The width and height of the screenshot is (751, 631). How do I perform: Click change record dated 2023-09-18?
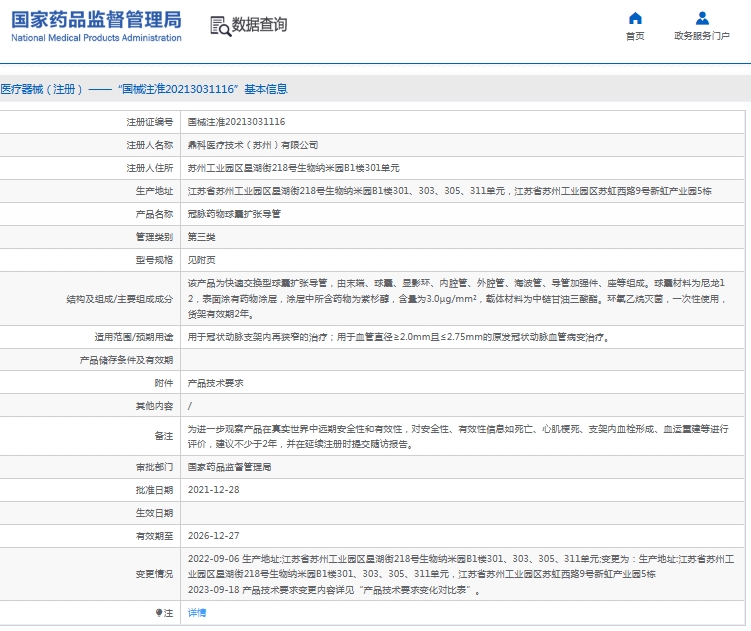tap(334, 589)
